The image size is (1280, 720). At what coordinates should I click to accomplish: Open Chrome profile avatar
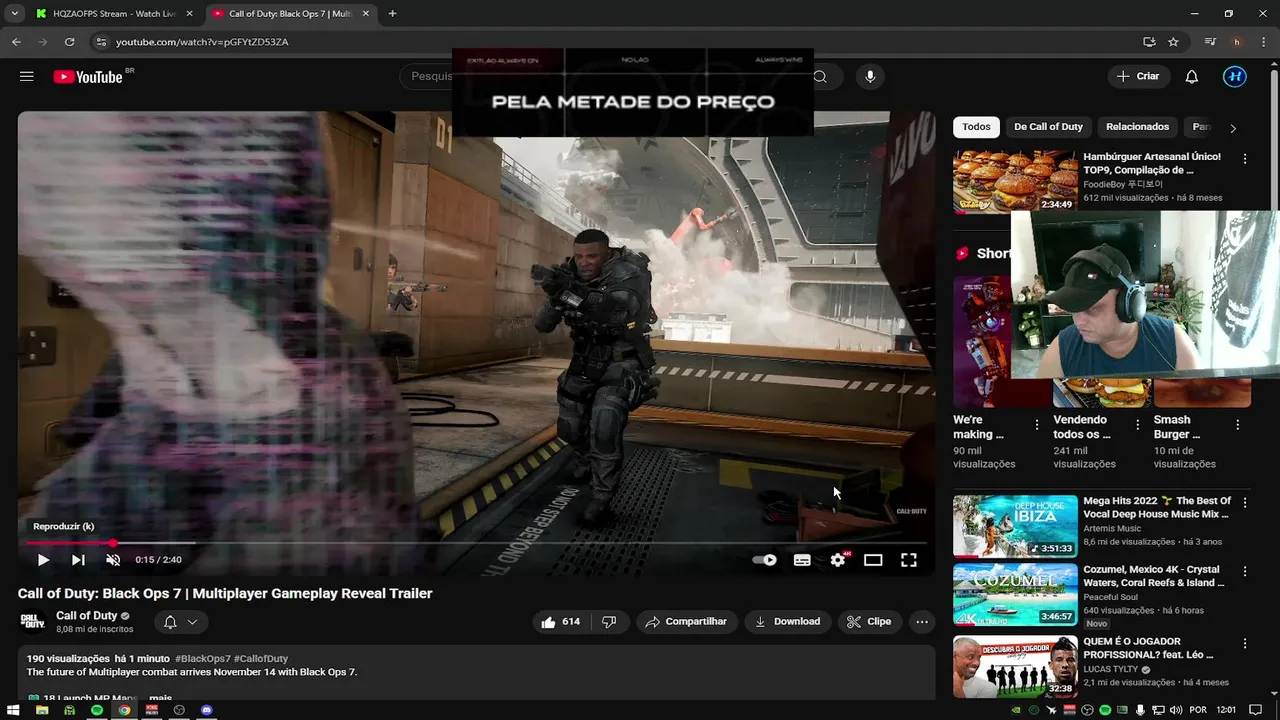click(x=1237, y=42)
